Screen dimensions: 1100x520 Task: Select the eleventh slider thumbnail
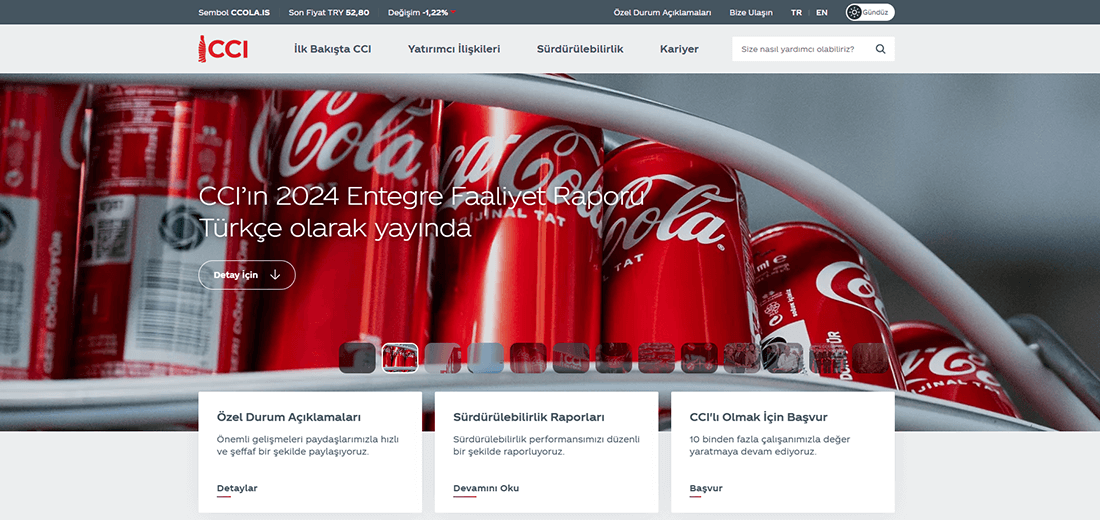(785, 358)
